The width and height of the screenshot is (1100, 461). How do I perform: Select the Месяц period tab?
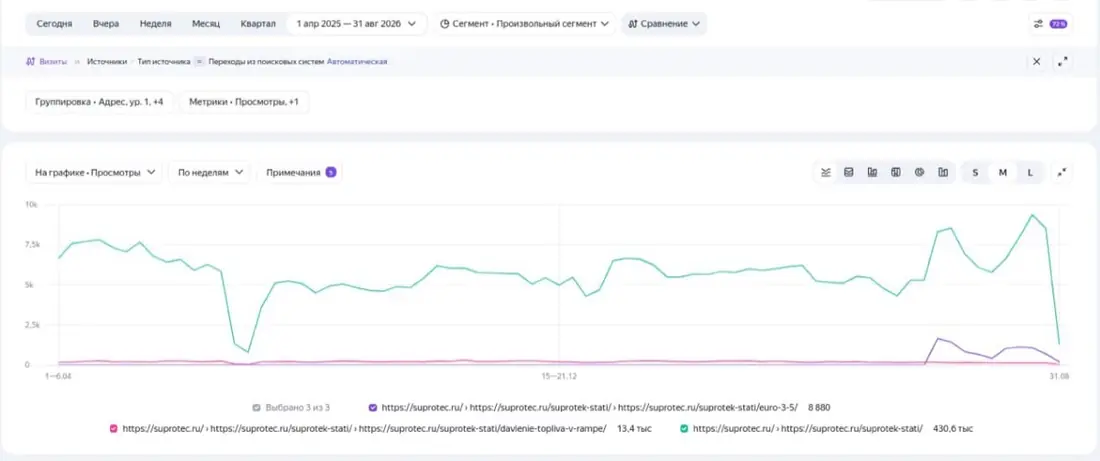206,24
